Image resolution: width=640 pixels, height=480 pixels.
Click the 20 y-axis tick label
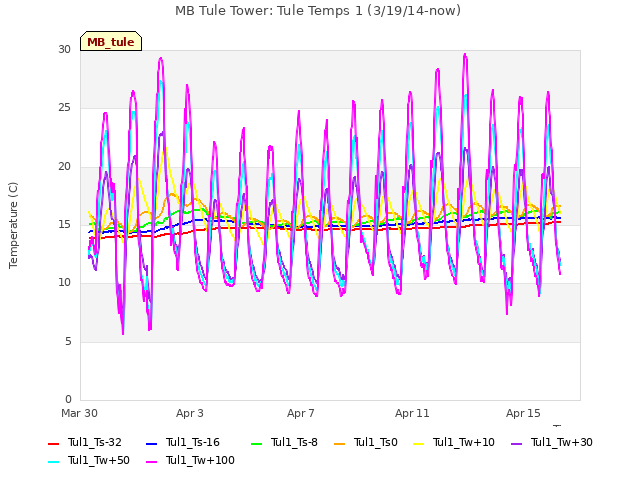[x=64, y=167]
